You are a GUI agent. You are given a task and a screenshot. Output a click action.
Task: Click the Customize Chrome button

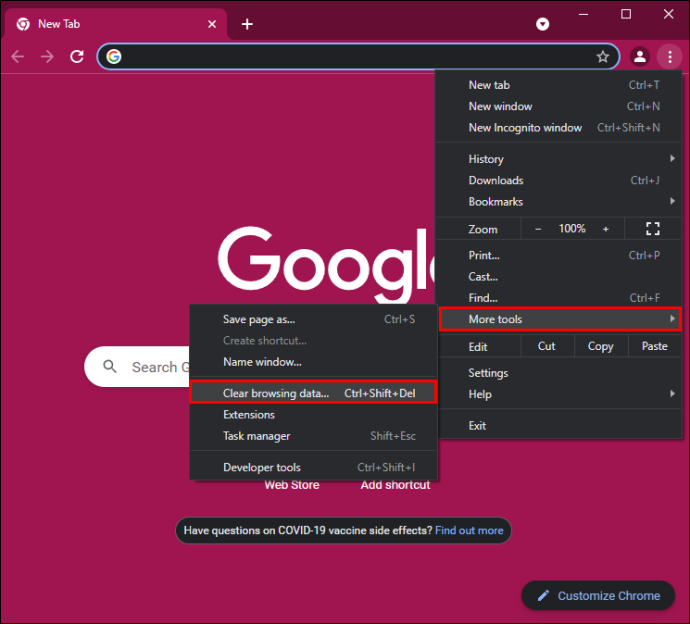[598, 595]
